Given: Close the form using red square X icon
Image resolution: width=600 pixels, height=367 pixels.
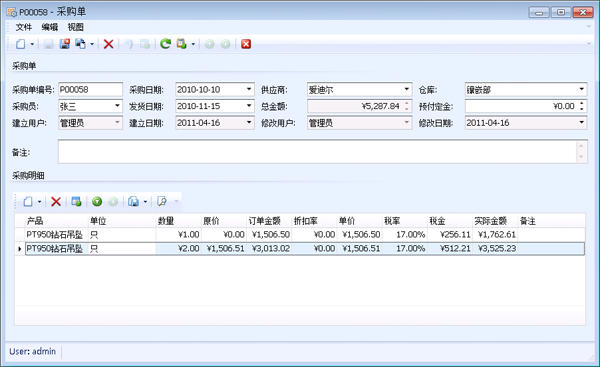Looking at the screenshot, I should click(246, 44).
